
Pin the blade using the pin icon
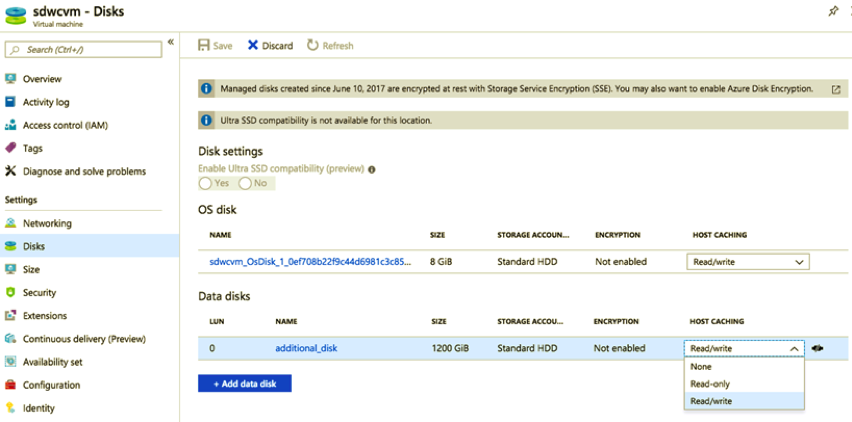click(x=832, y=11)
